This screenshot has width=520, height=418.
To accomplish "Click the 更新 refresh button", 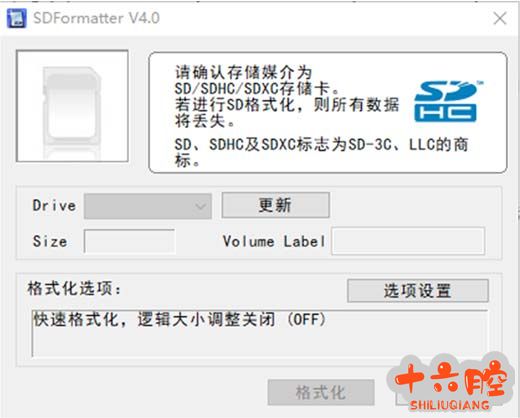I will [x=276, y=205].
